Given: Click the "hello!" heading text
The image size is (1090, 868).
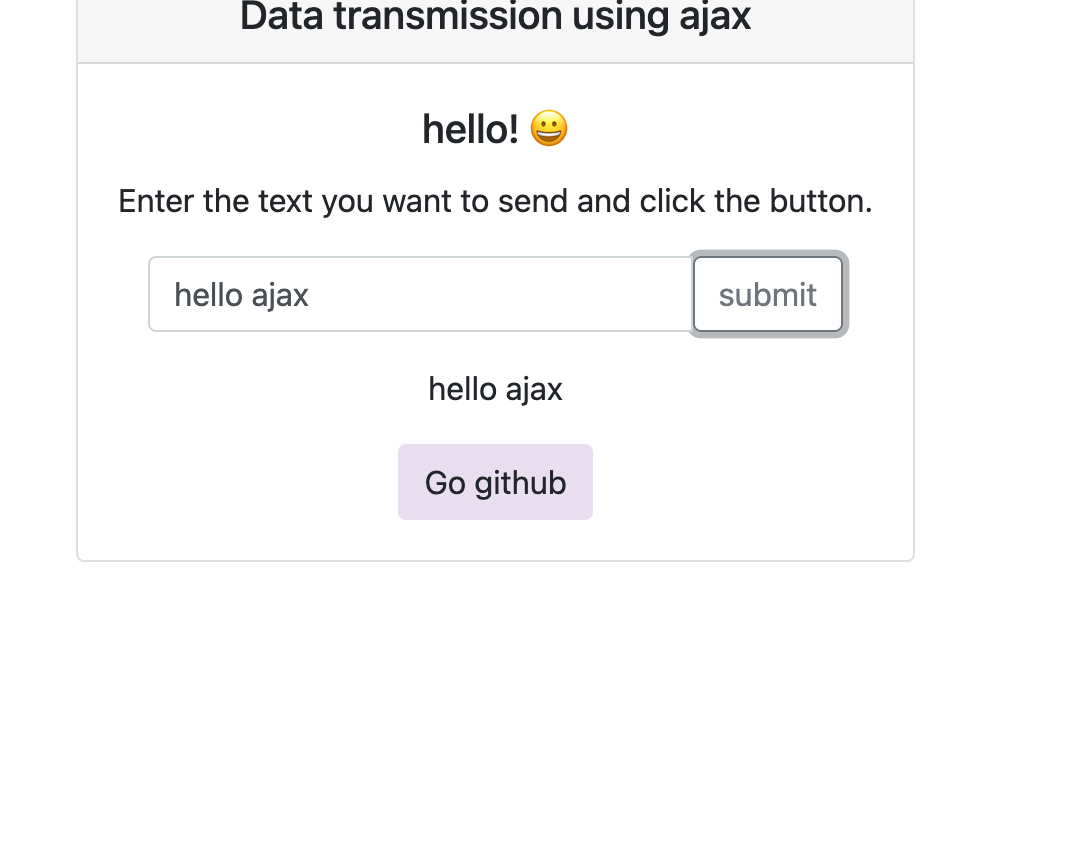Looking at the screenshot, I should (x=471, y=129).
